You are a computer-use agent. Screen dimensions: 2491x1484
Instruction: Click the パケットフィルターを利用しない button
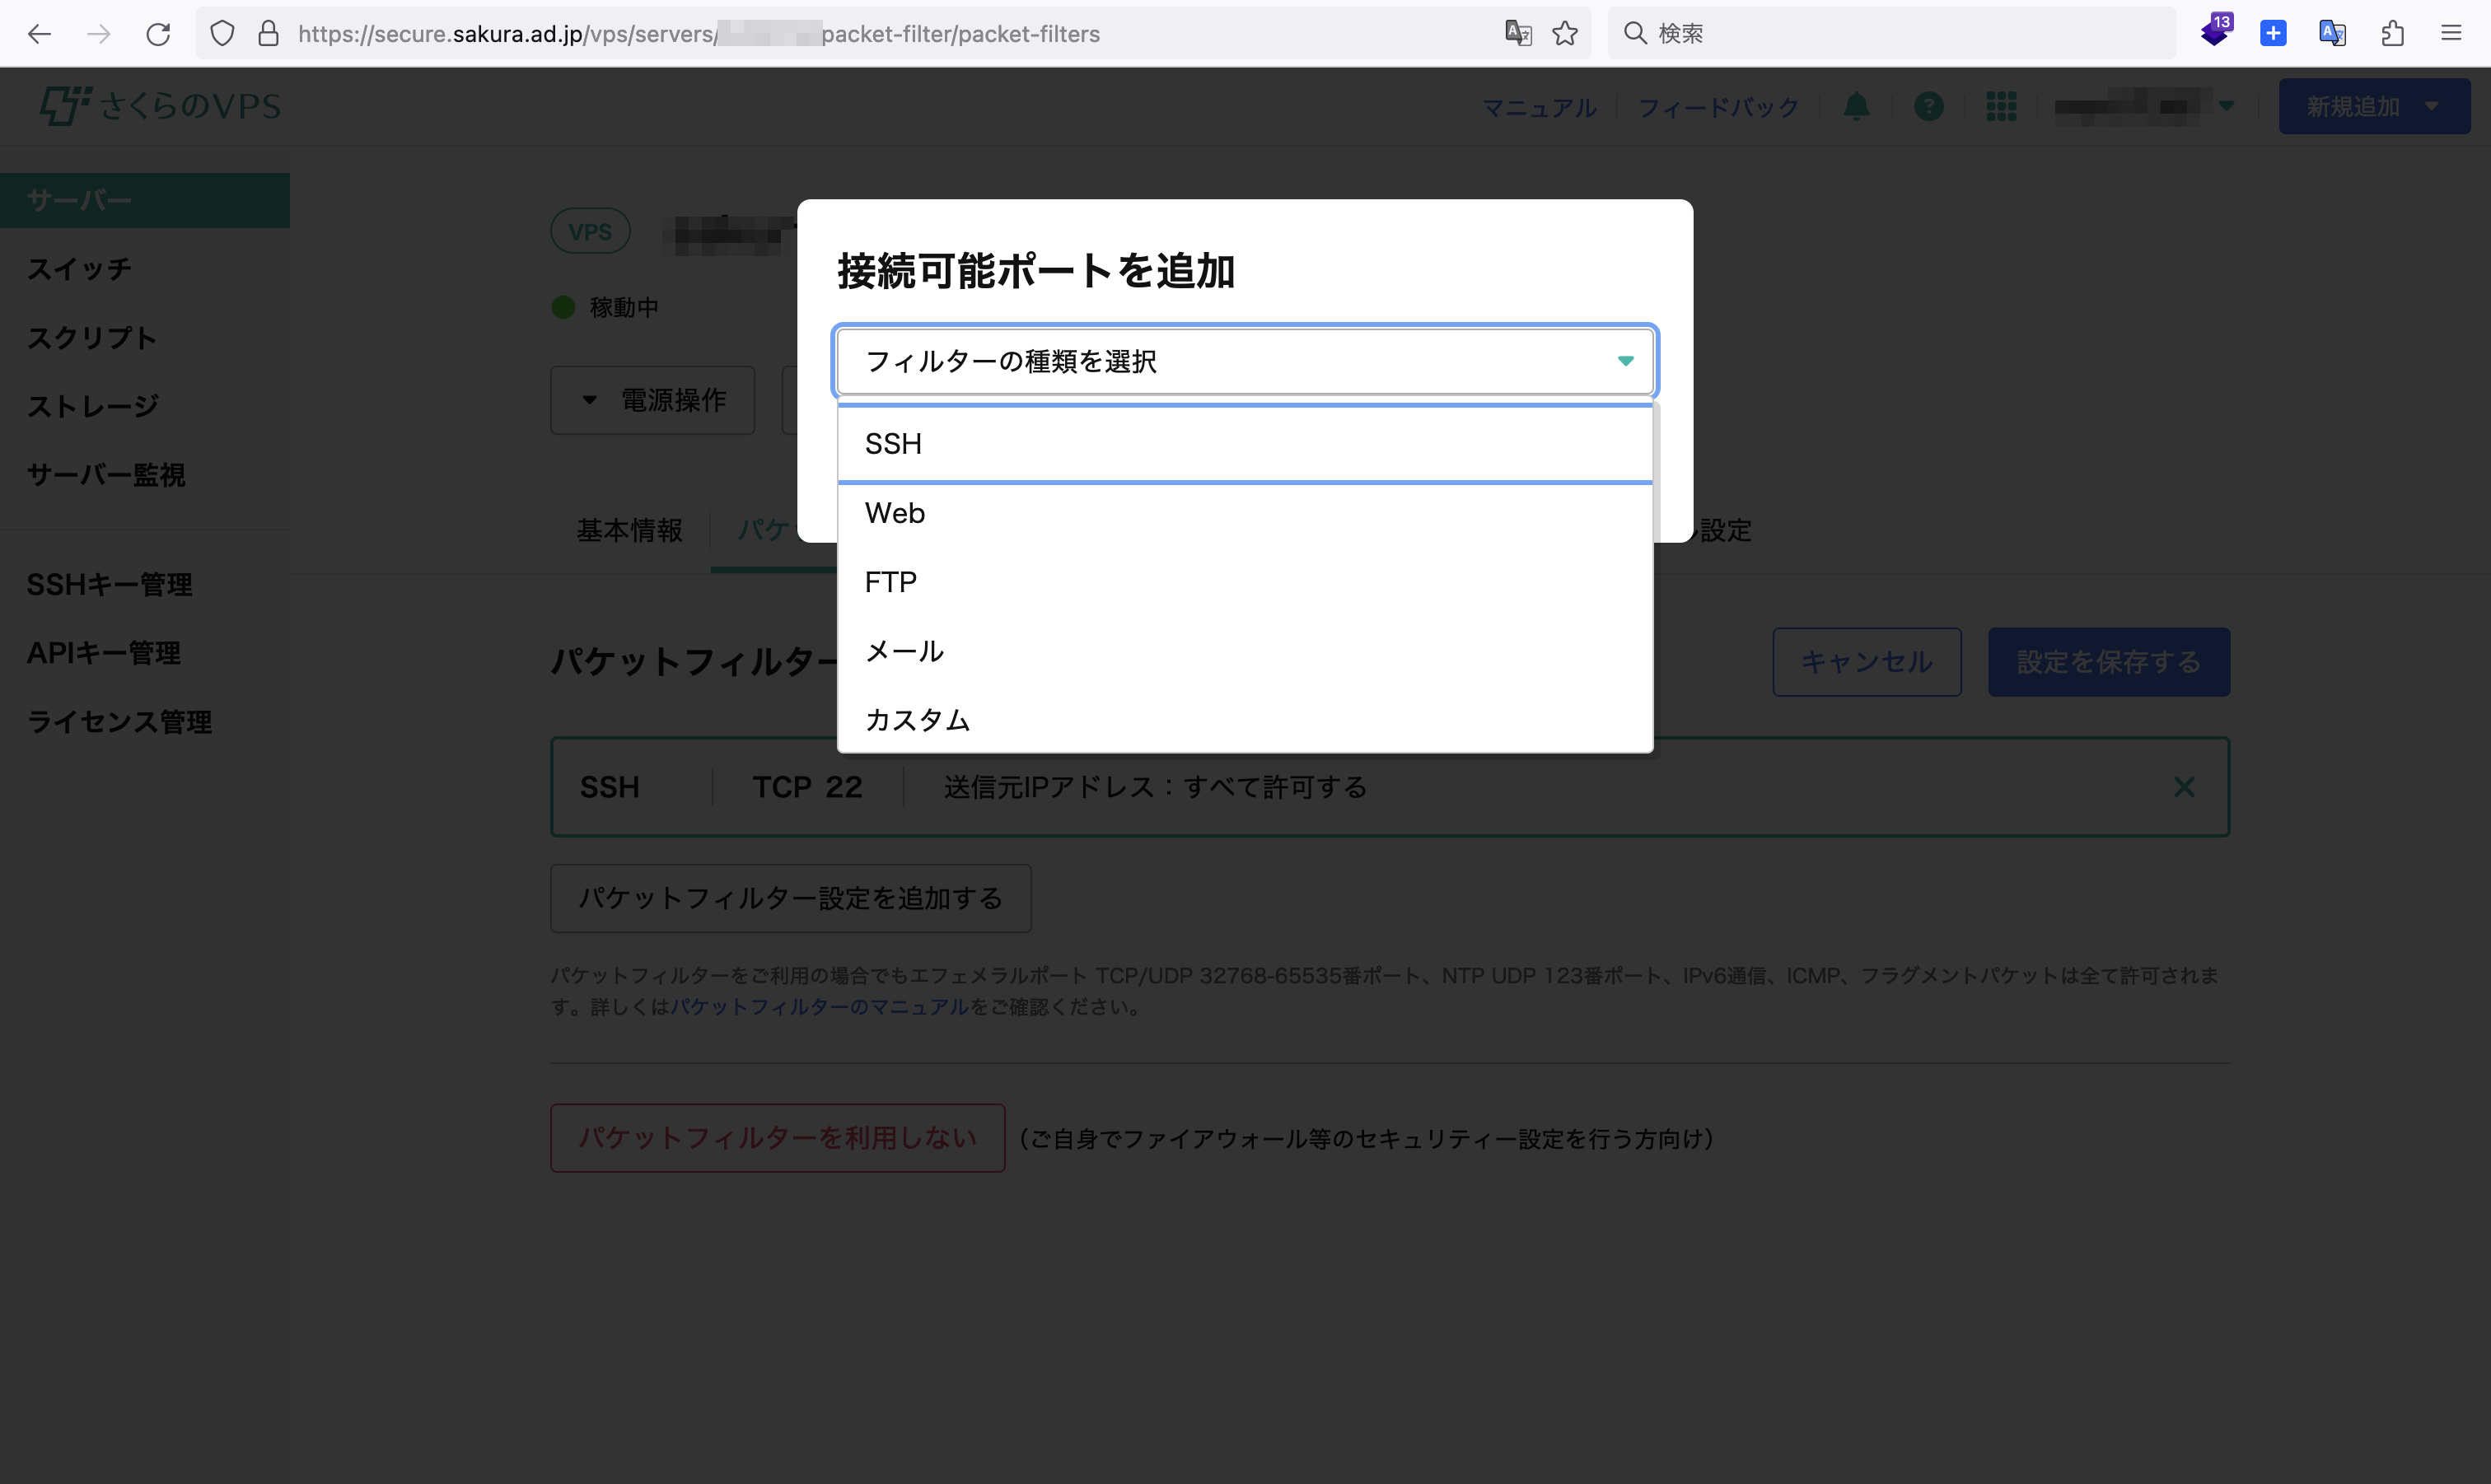778,1138
